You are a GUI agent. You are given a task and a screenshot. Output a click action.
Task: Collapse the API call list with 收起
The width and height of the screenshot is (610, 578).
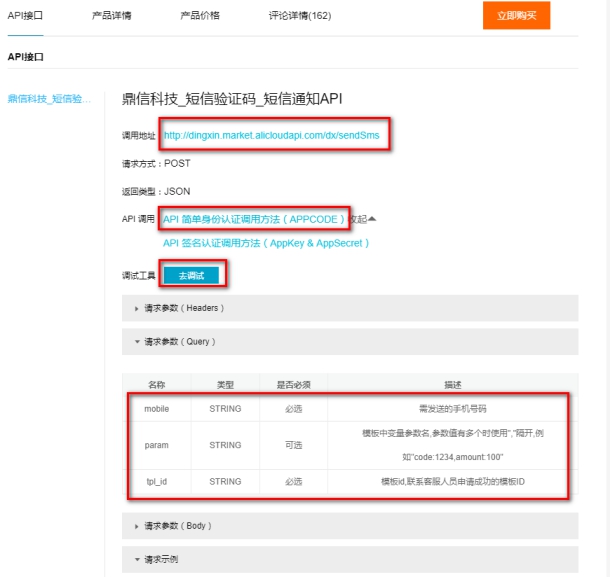pyautogui.click(x=363, y=219)
